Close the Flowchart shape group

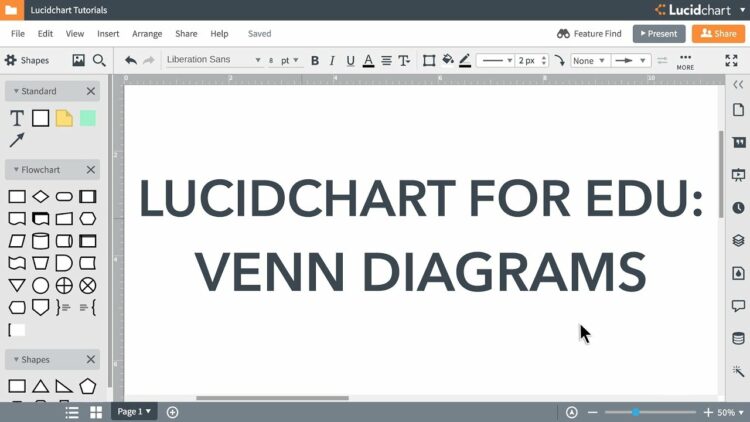(90, 169)
